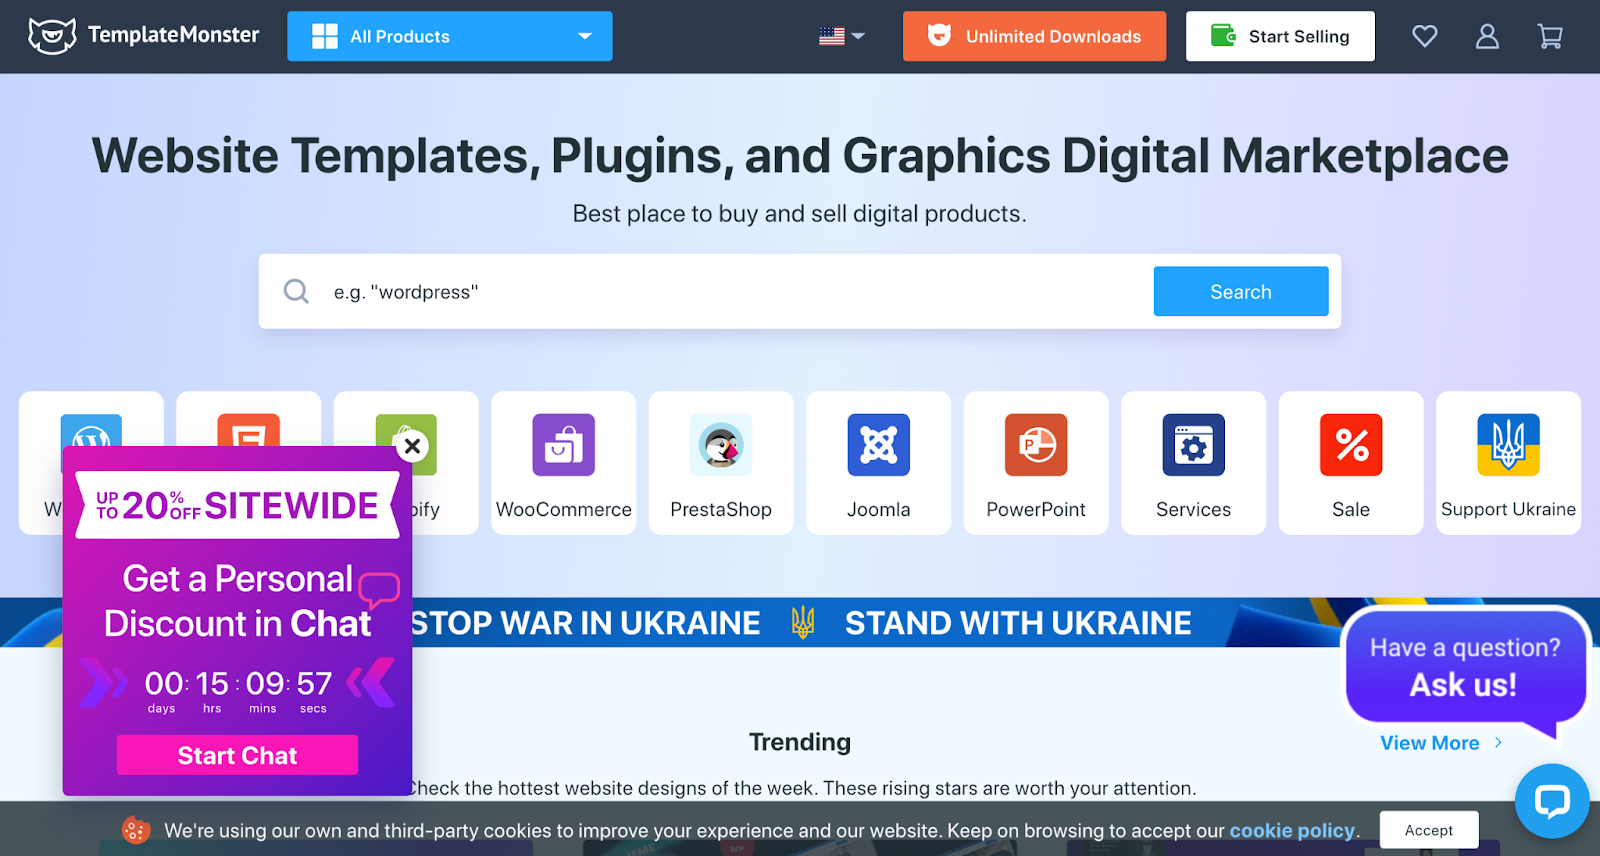Viewport: 1600px width, 856px height.
Task: Click the blue Search button
Action: [x=1241, y=291]
